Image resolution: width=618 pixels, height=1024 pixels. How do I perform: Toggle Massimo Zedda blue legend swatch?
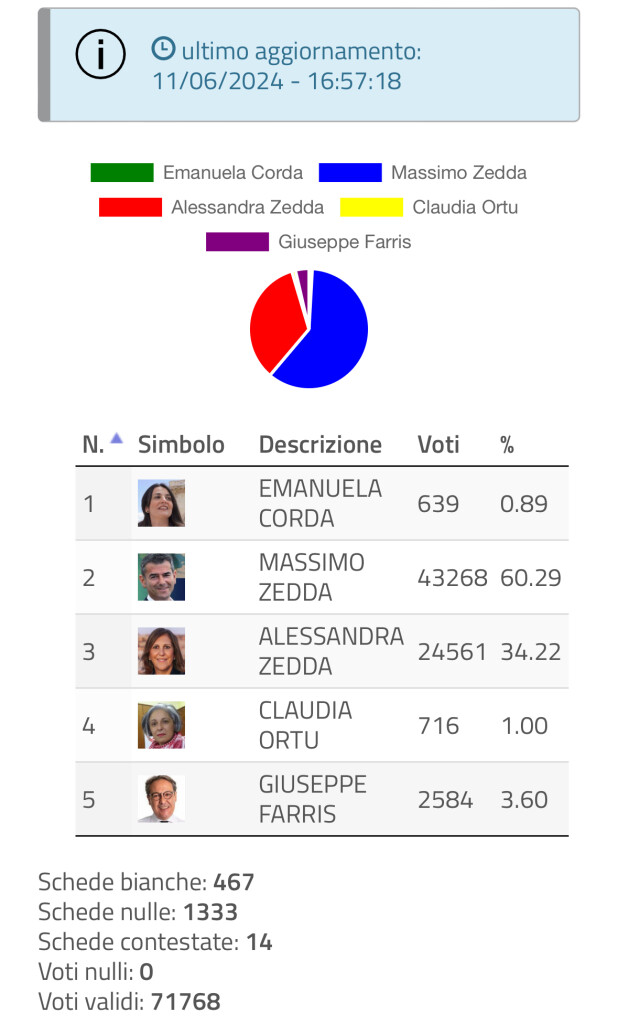coord(350,172)
